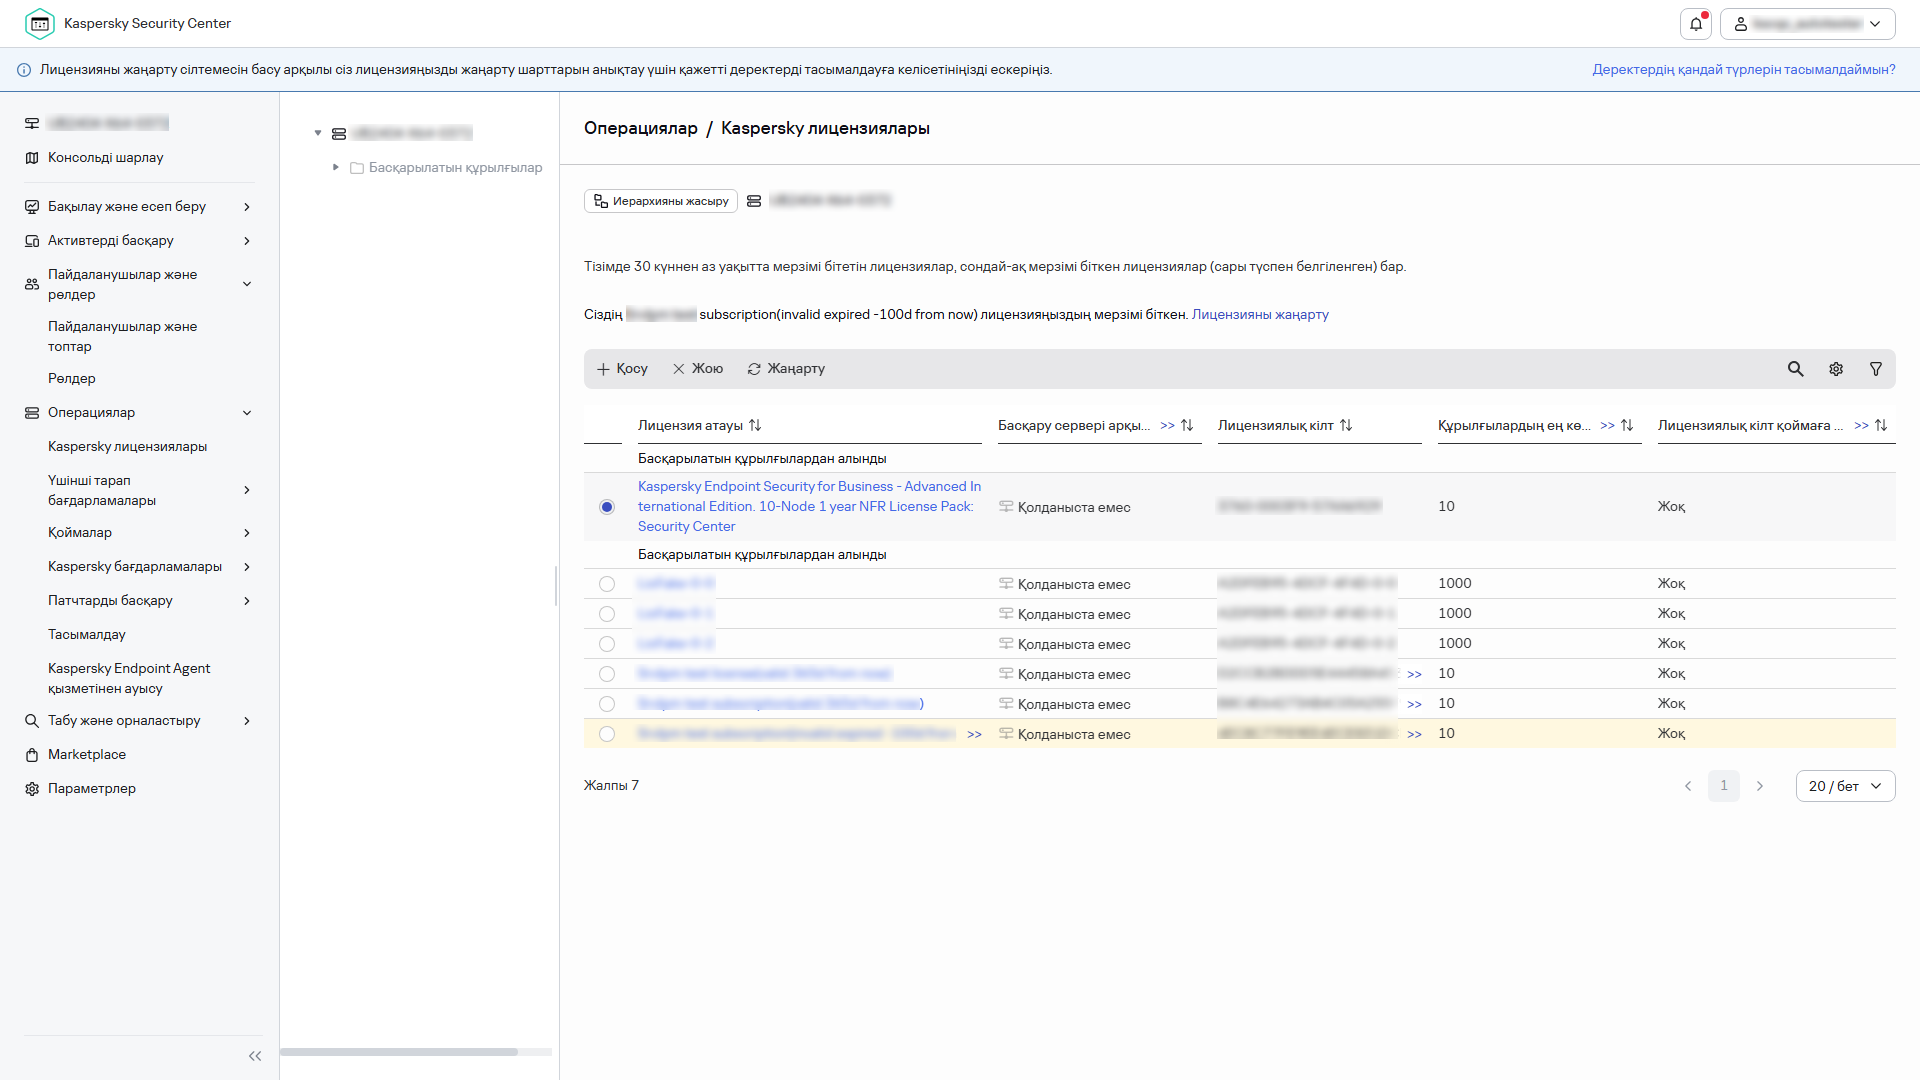The image size is (1920, 1080).
Task: Open the 20 / бет page size dropdown
Action: pyautogui.click(x=1845, y=786)
